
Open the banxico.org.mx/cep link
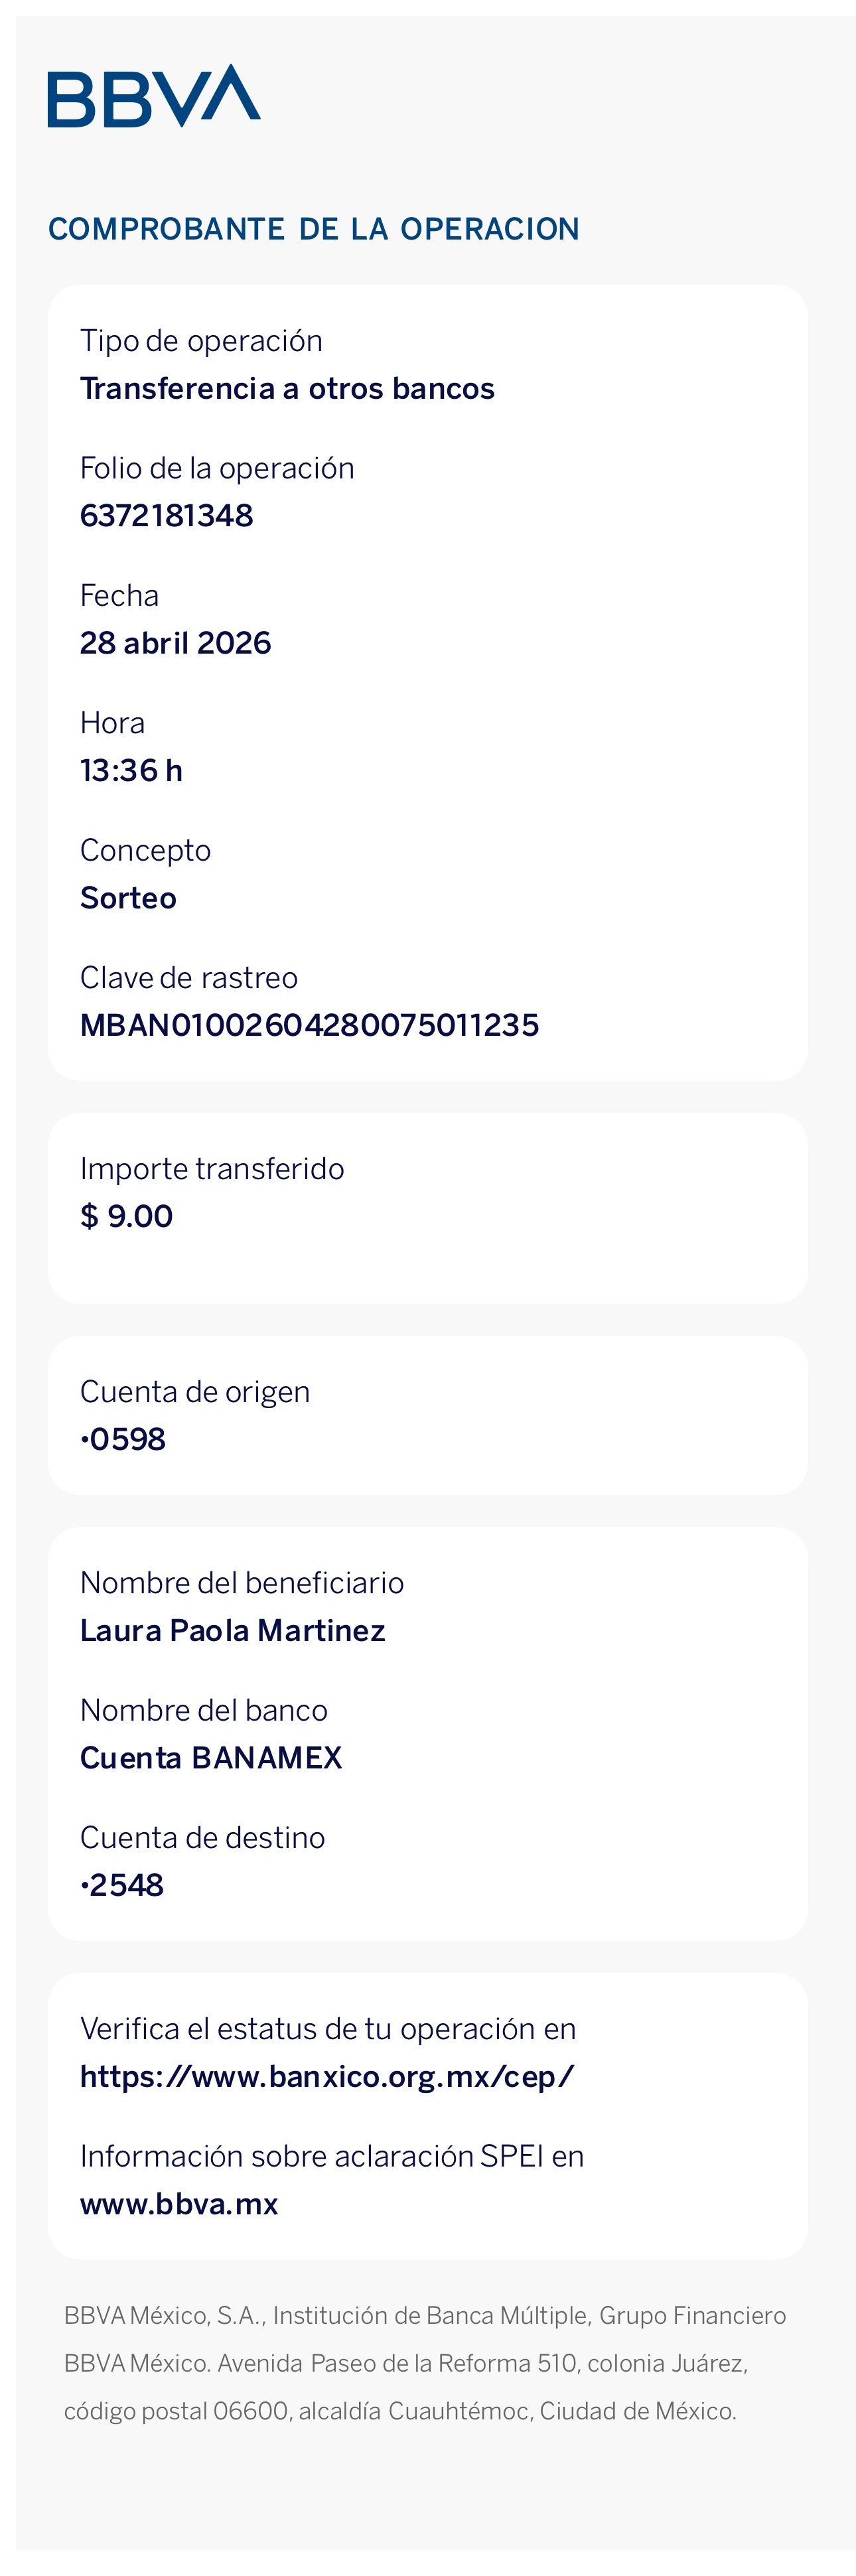point(327,2077)
